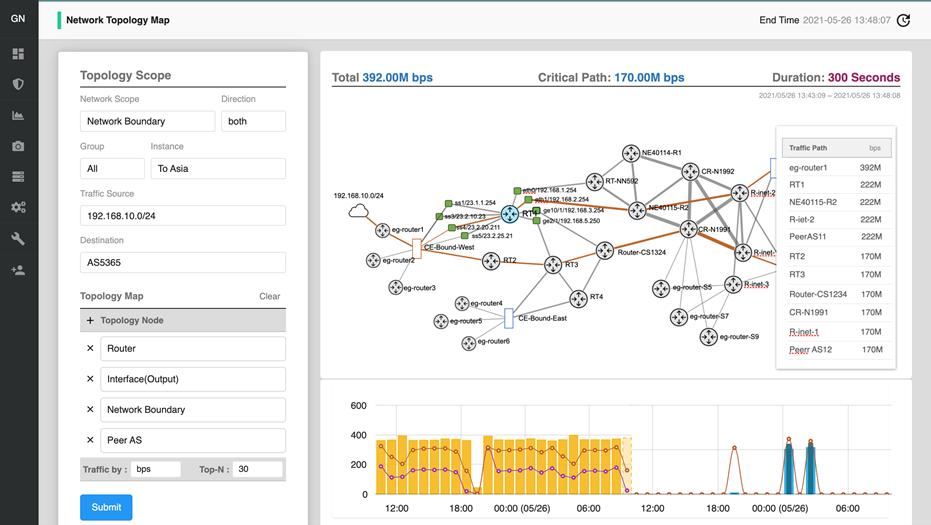The image size is (931, 525).
Task: Open the Direction dropdown showing both
Action: 253,121
